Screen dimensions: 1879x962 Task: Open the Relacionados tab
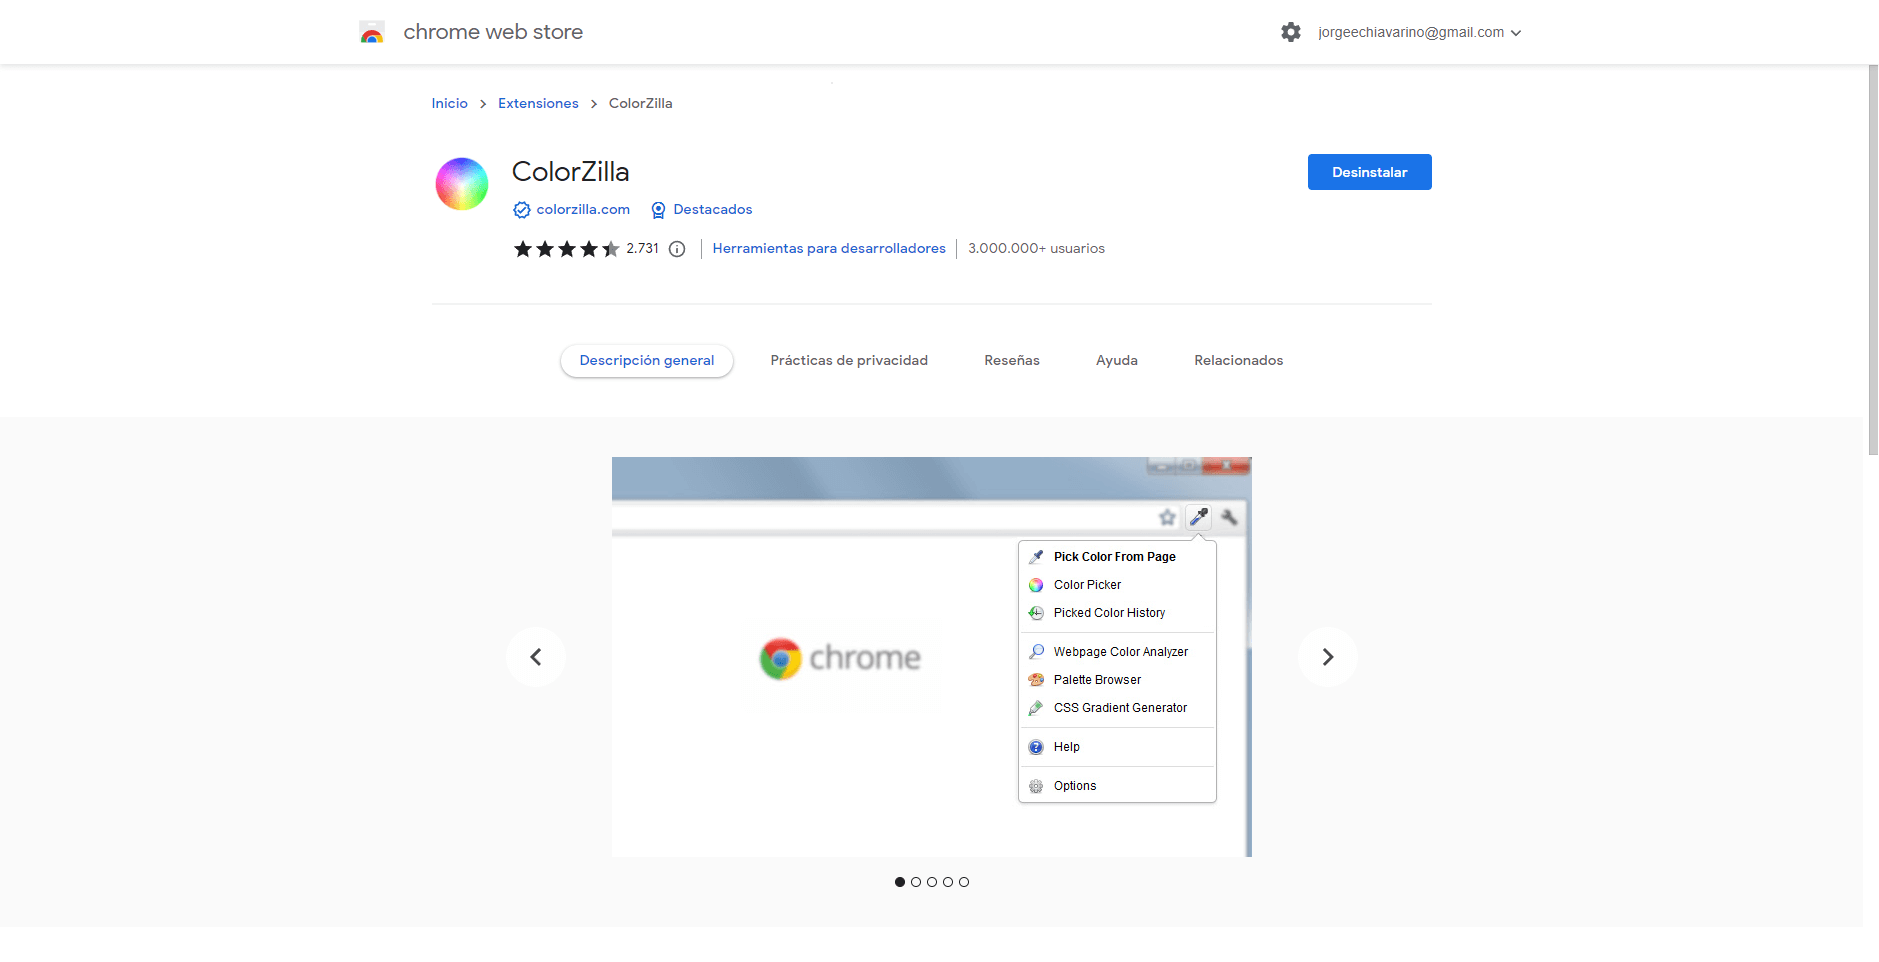[x=1238, y=361]
